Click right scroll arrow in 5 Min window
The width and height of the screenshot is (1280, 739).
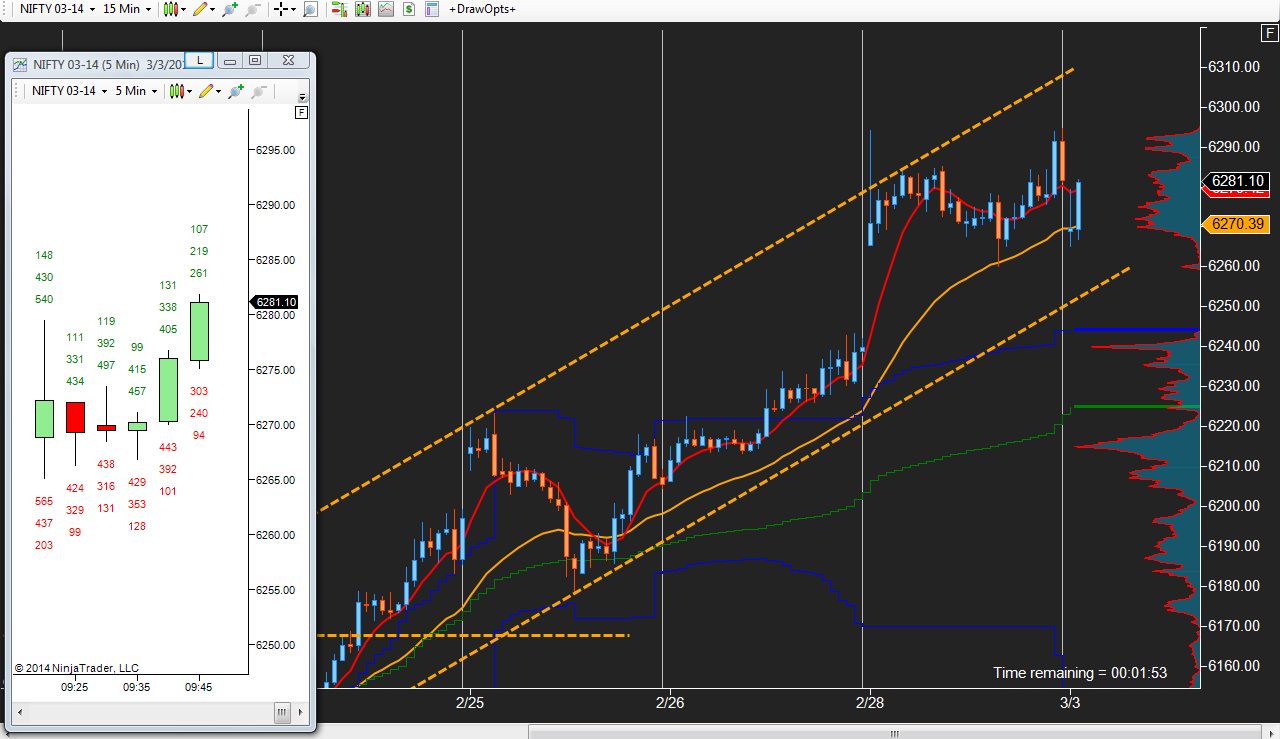[x=299, y=712]
